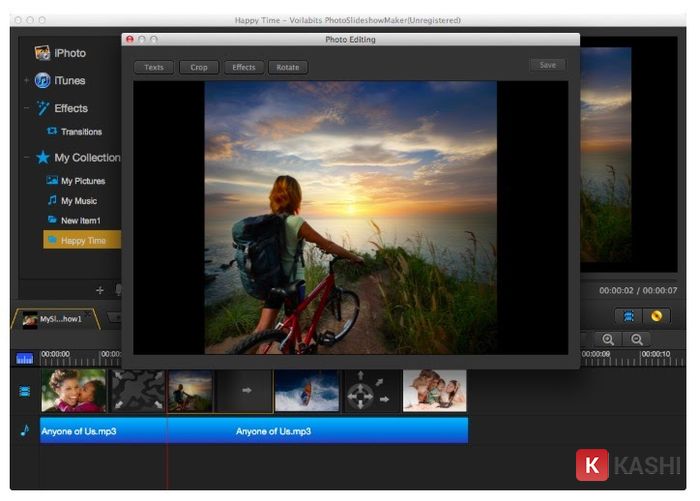The width and height of the screenshot is (700, 501).
Task: Click the gold disc burn icon
Action: pyautogui.click(x=656, y=315)
